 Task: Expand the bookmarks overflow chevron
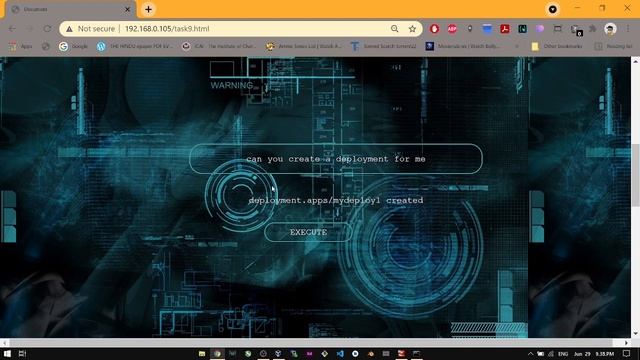(517, 46)
